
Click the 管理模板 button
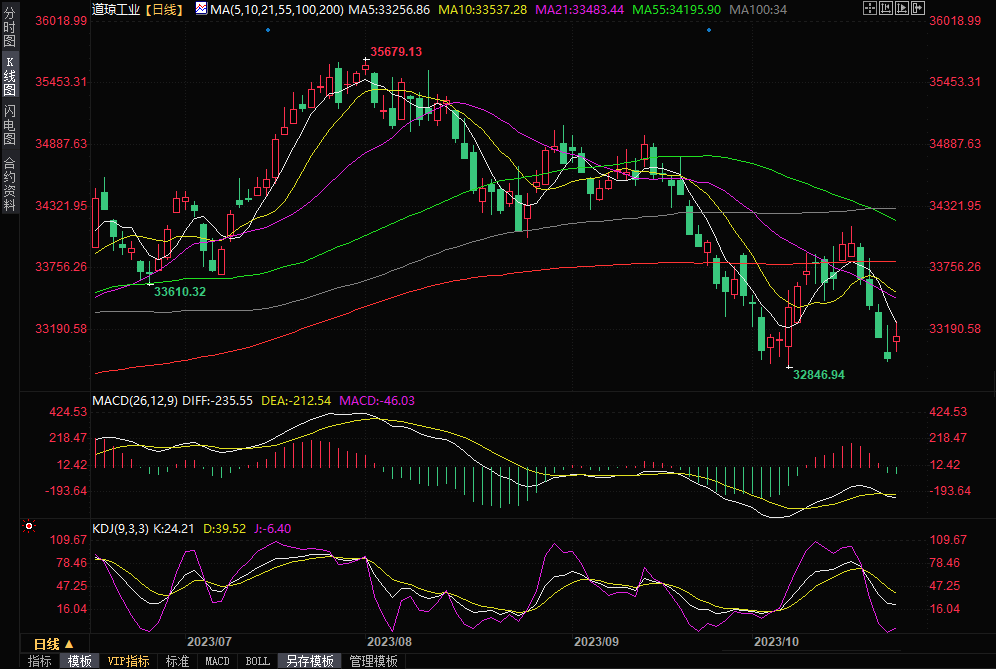coord(373,661)
